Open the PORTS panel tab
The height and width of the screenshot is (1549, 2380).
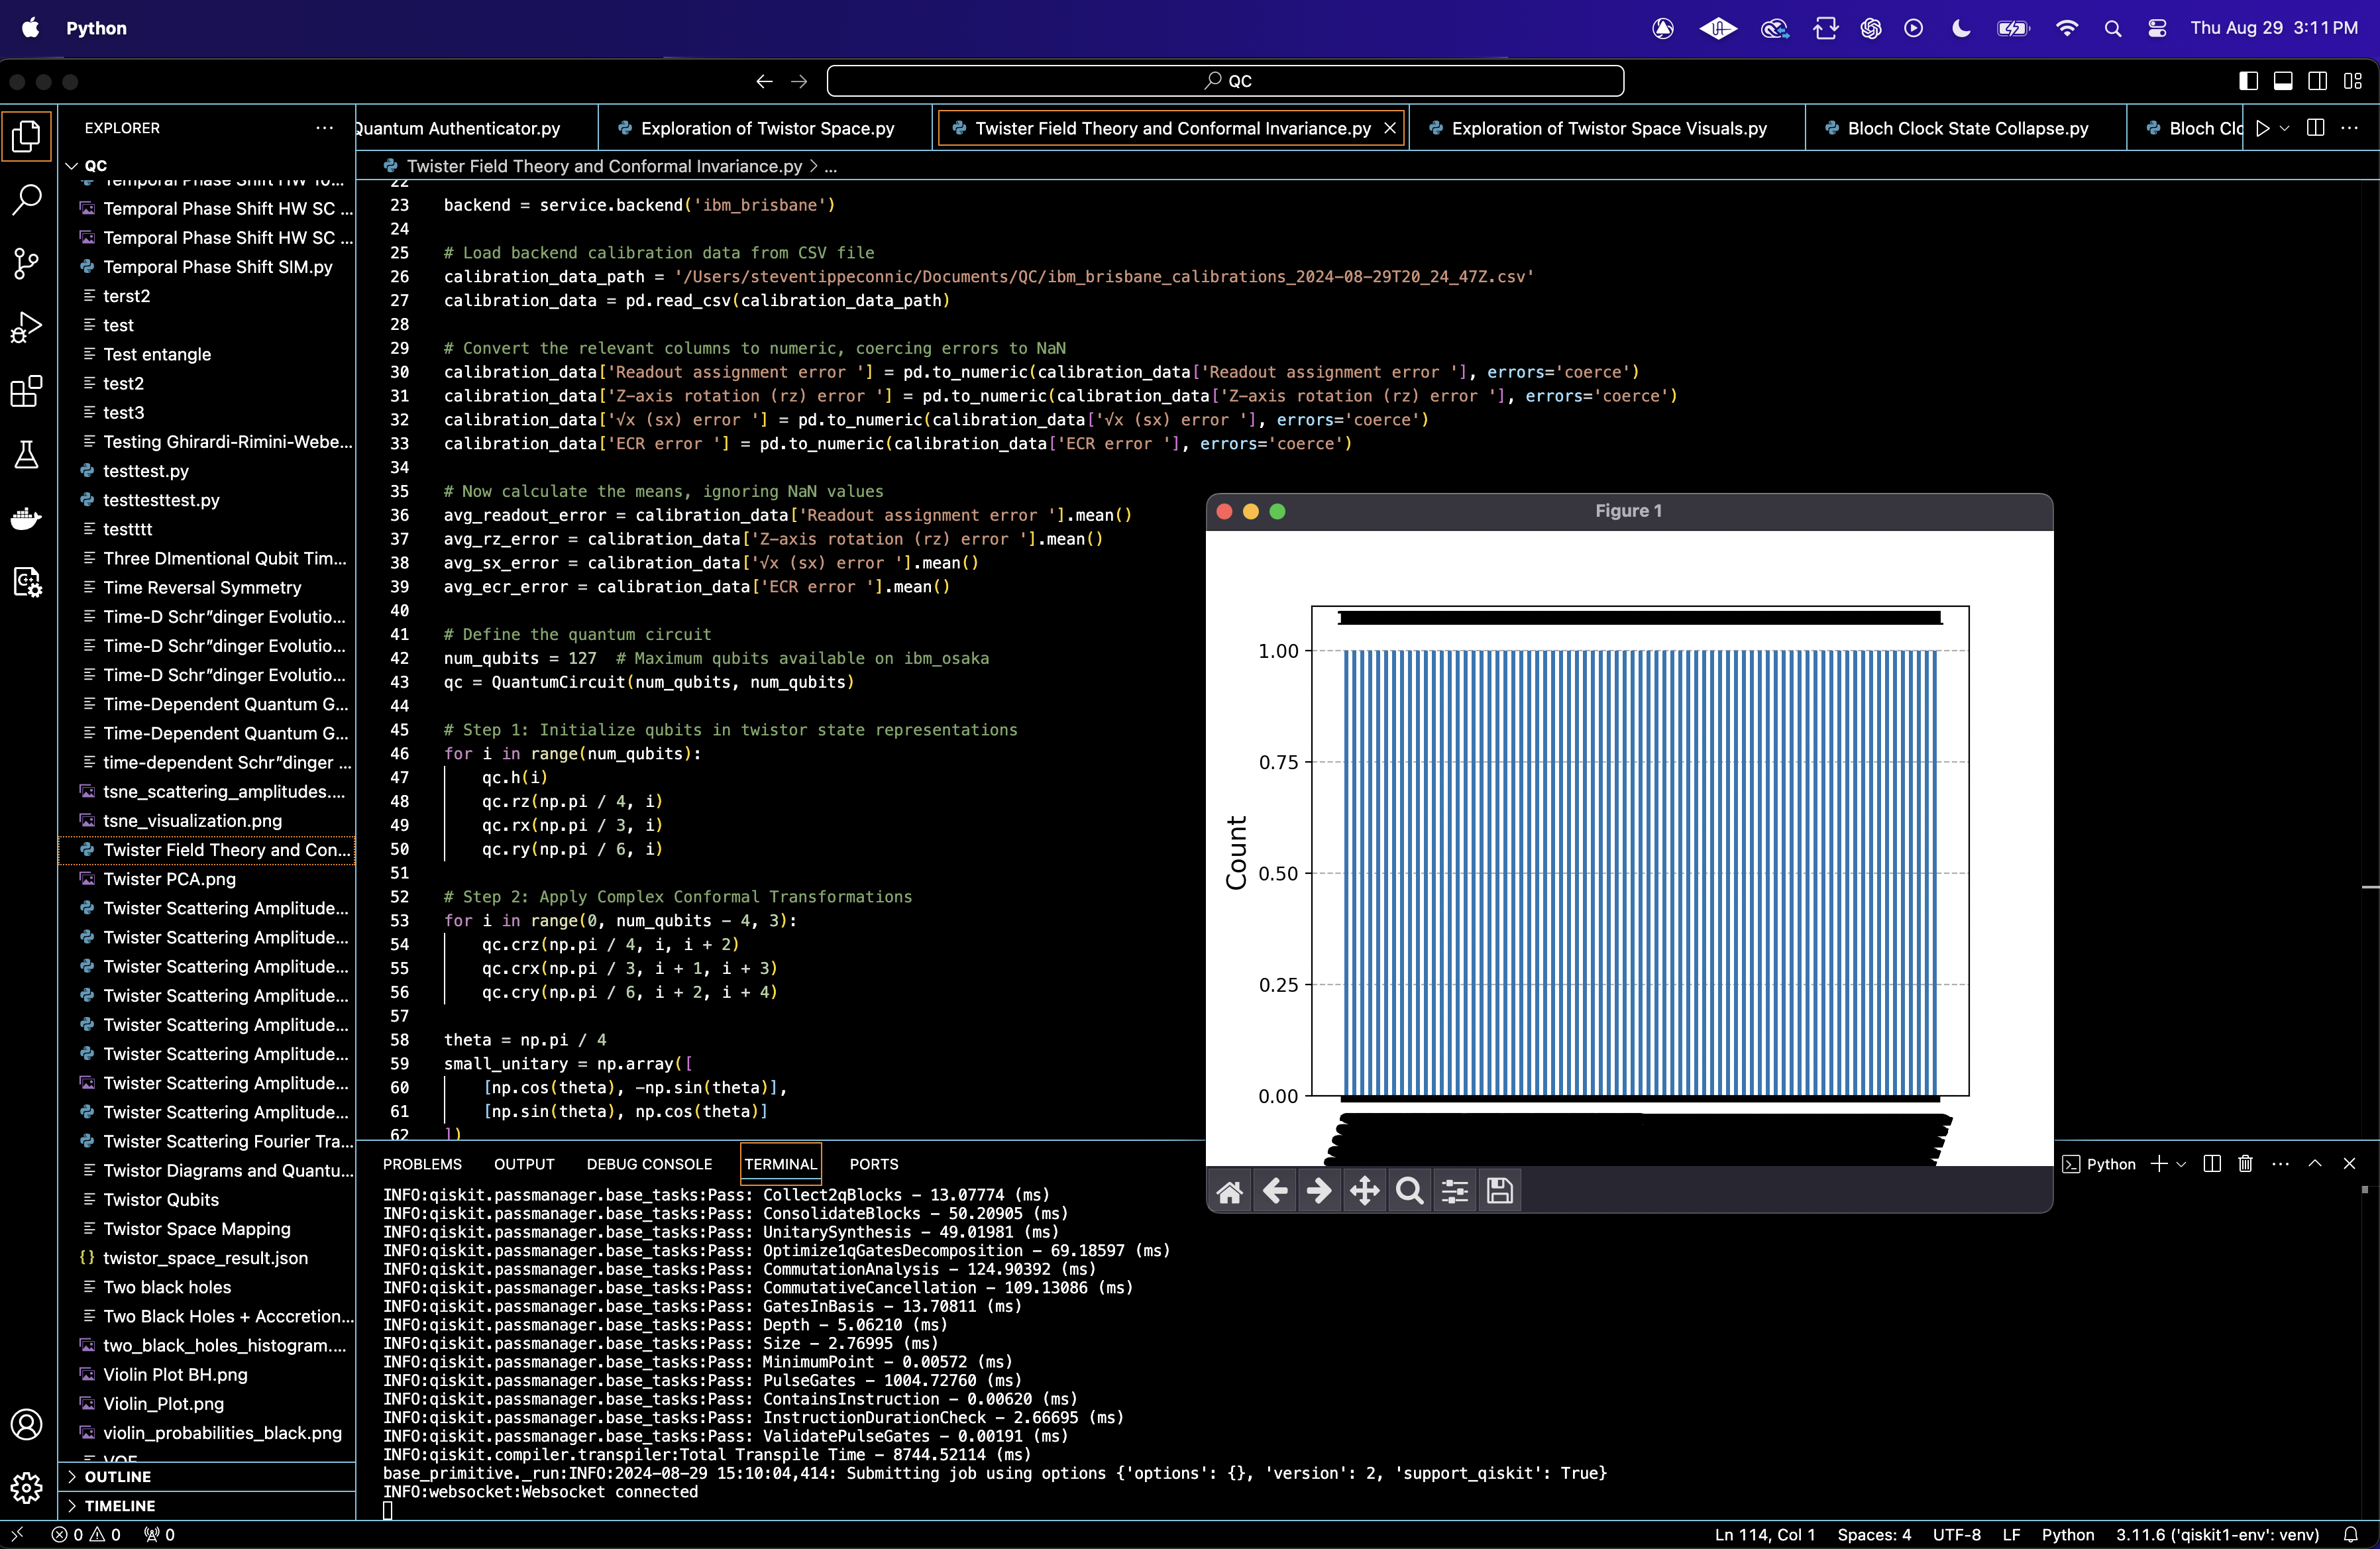tap(874, 1164)
